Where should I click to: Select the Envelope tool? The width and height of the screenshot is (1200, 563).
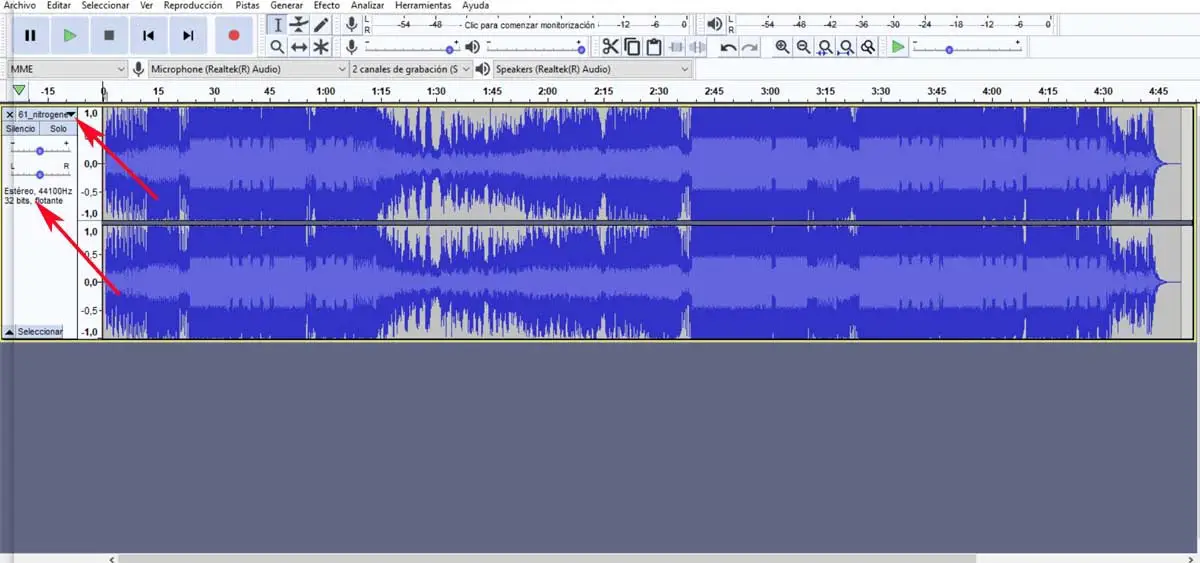299,24
